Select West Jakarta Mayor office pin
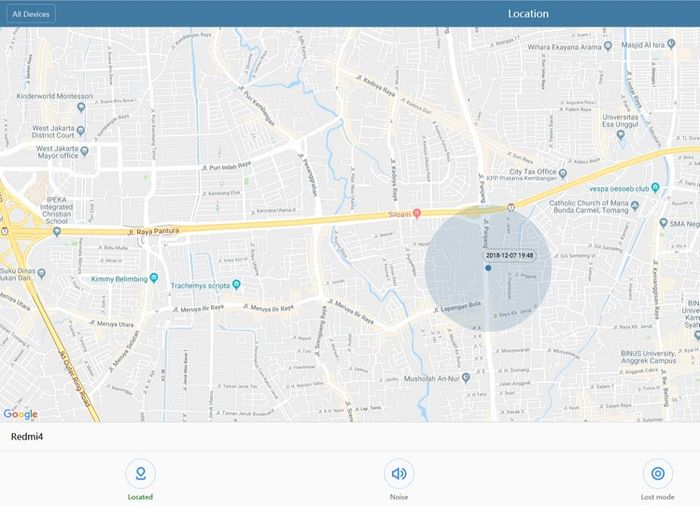700x505 pixels. (x=84, y=151)
